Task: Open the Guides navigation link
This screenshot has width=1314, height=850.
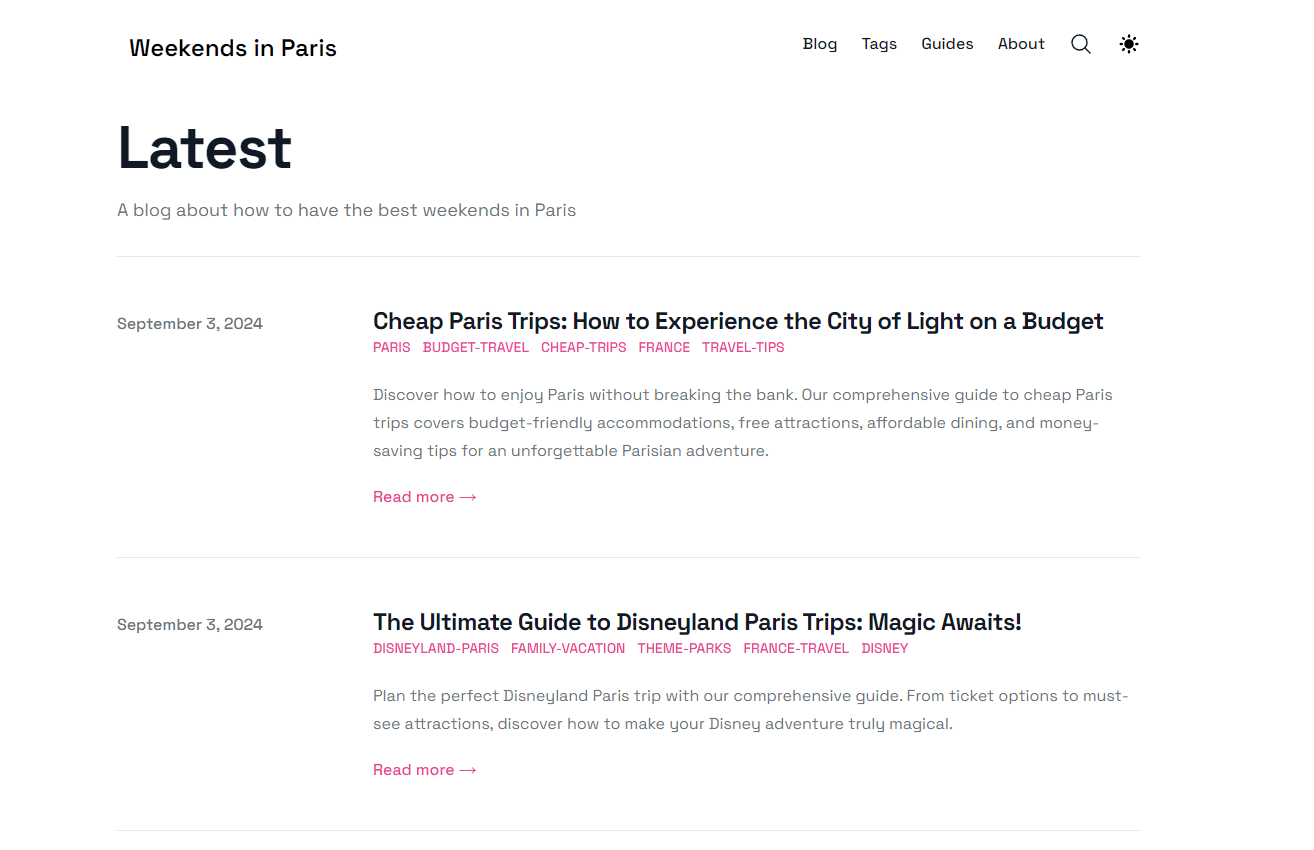Action: (947, 44)
